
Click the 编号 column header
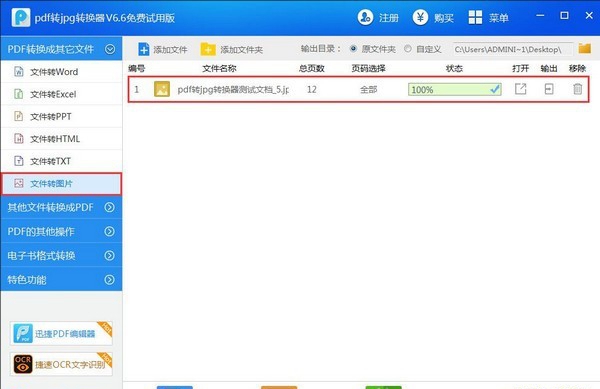click(x=137, y=68)
